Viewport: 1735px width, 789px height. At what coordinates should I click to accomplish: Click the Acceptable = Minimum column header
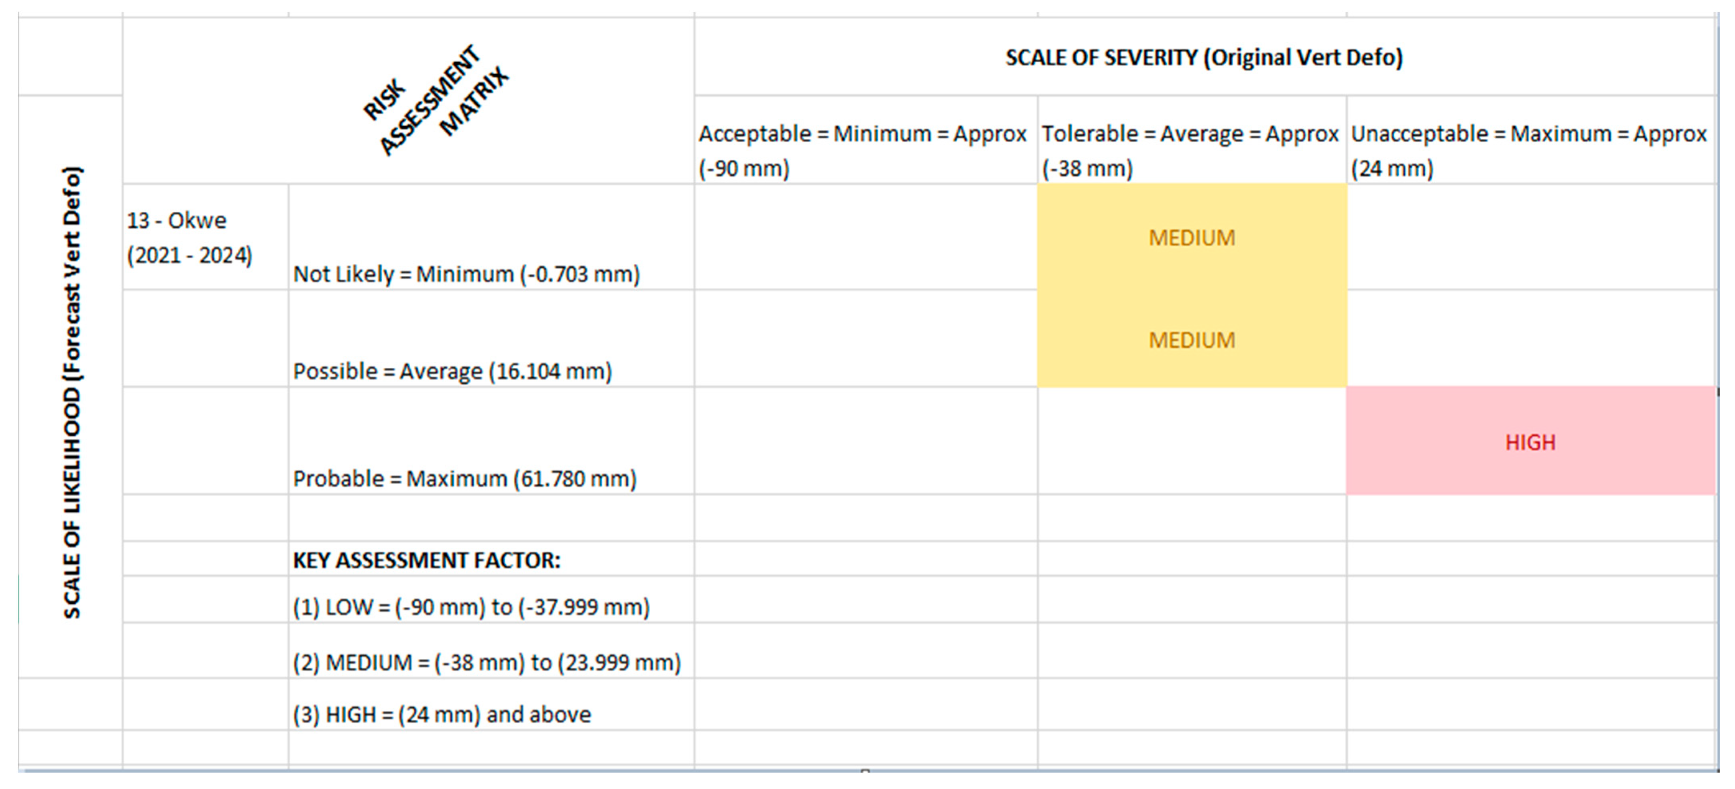coord(864,150)
